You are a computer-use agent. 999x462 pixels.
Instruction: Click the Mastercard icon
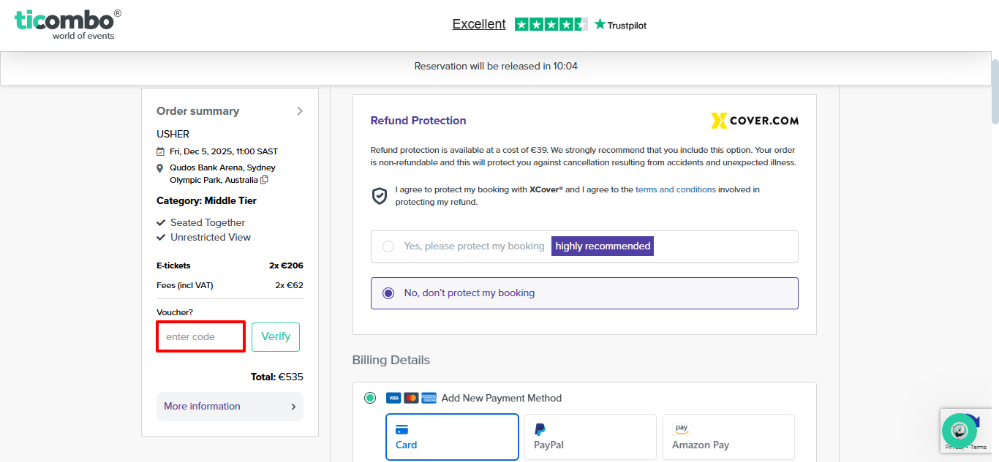tap(411, 398)
